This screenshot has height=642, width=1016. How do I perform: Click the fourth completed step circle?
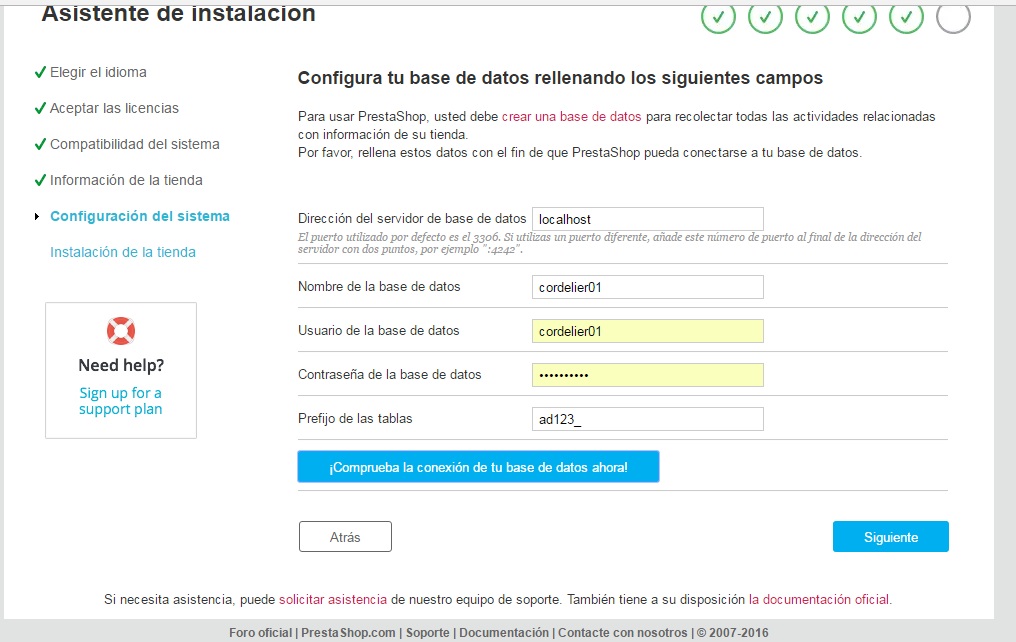coord(859,17)
